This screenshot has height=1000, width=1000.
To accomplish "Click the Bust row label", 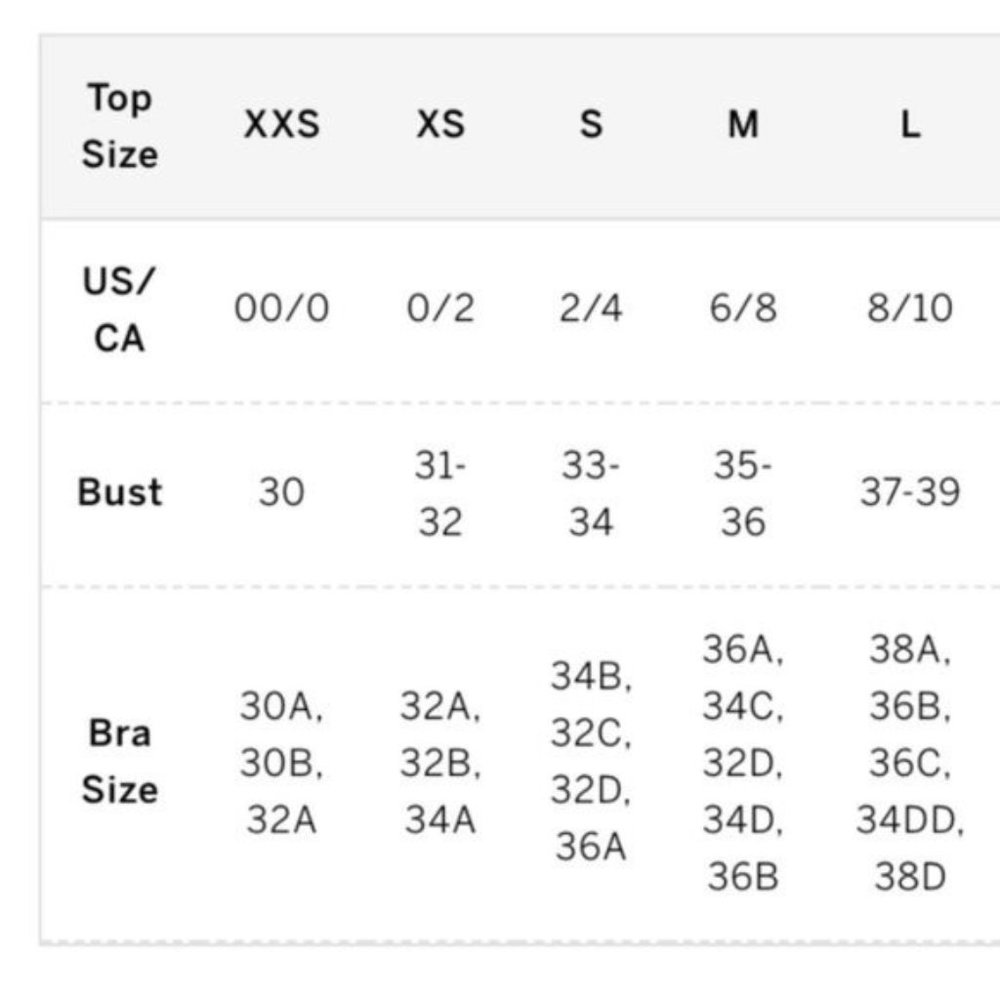I will [120, 492].
